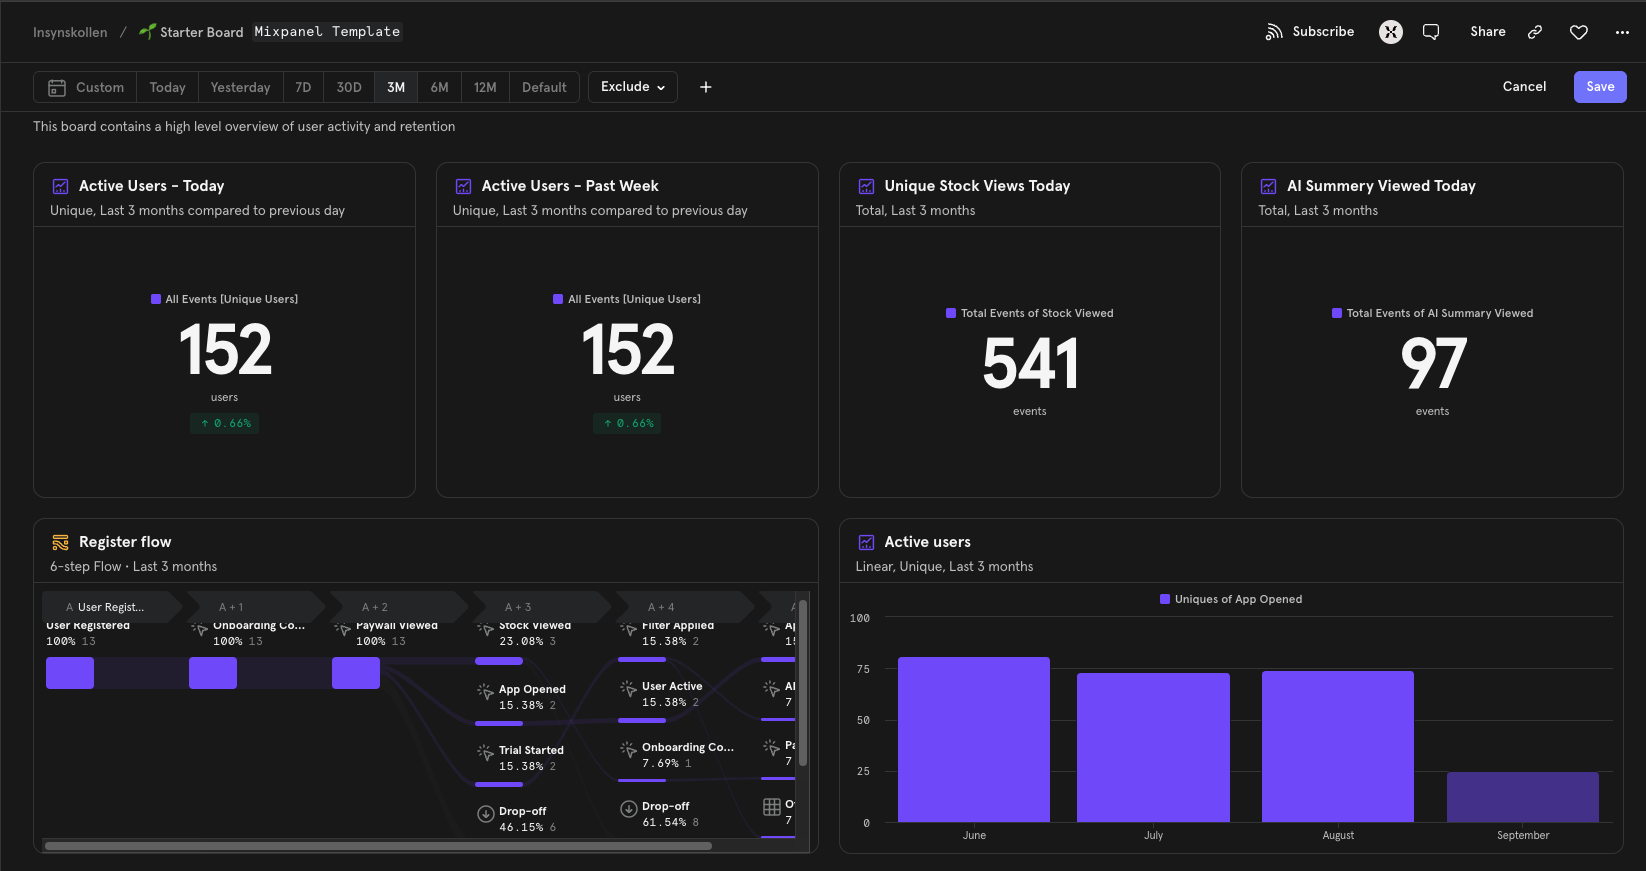
Task: Click the grid table icon in flow
Action: click(x=771, y=806)
